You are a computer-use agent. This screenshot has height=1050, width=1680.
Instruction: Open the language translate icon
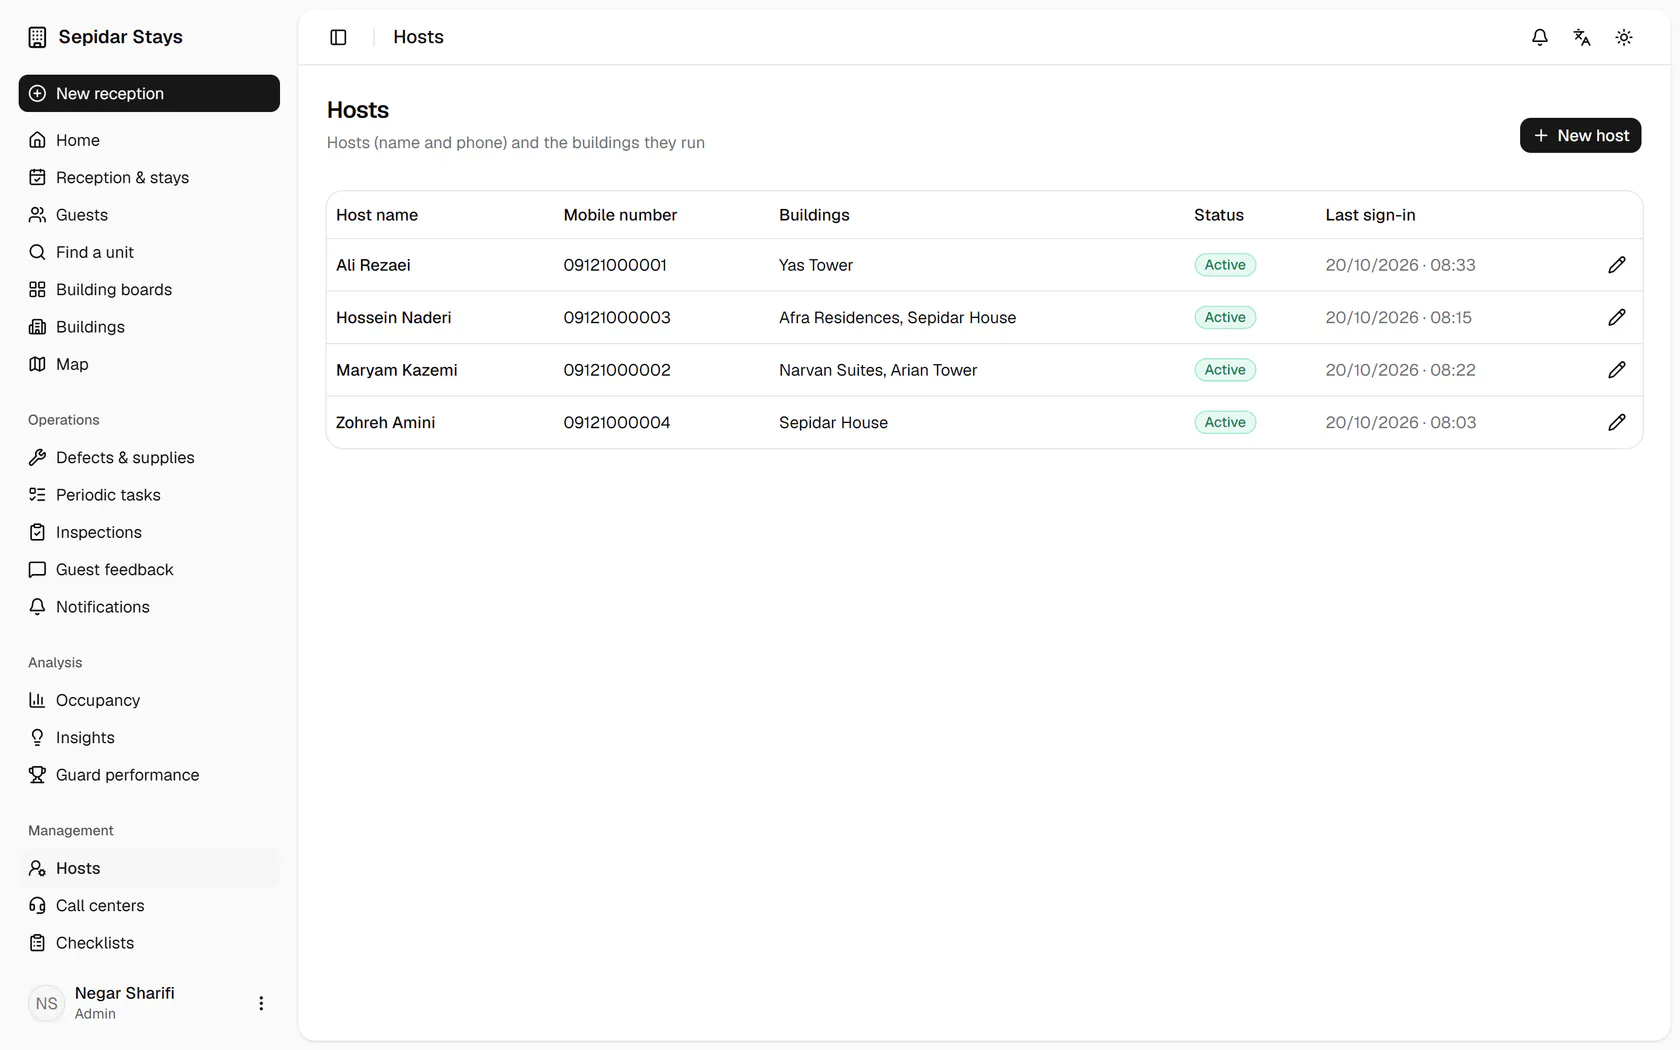tap(1582, 37)
